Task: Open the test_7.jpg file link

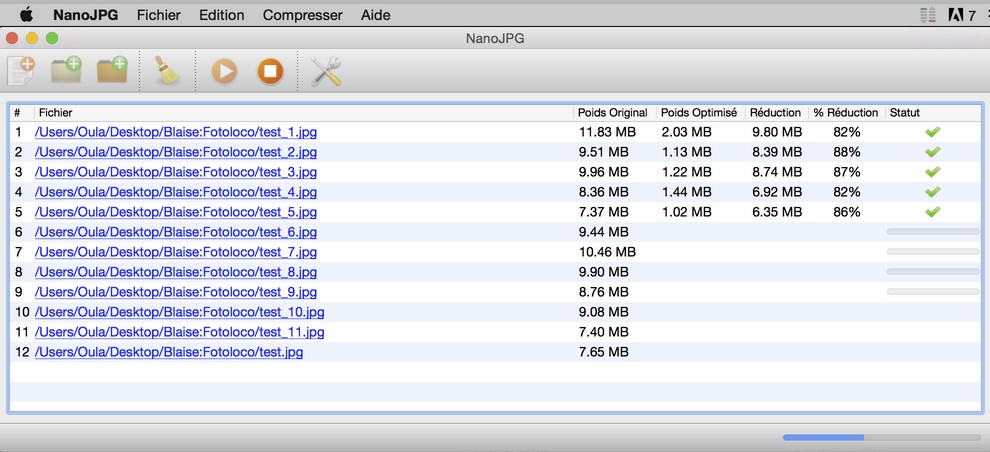Action: click(176, 253)
